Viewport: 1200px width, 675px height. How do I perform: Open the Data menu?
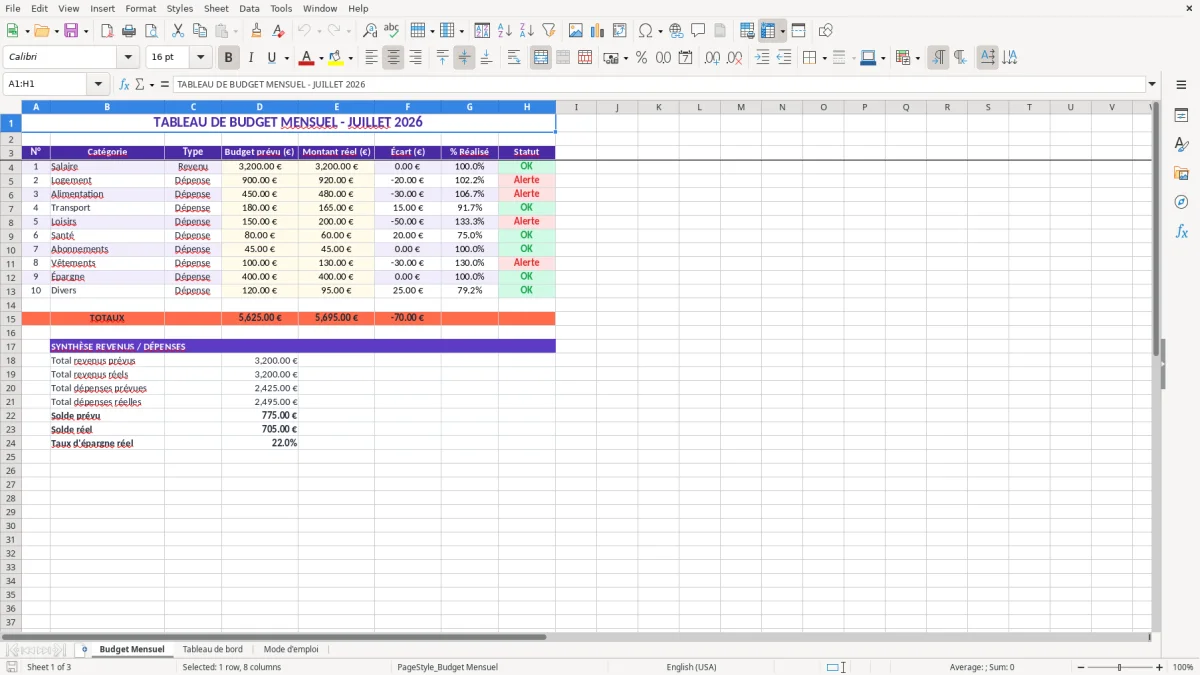pyautogui.click(x=249, y=8)
